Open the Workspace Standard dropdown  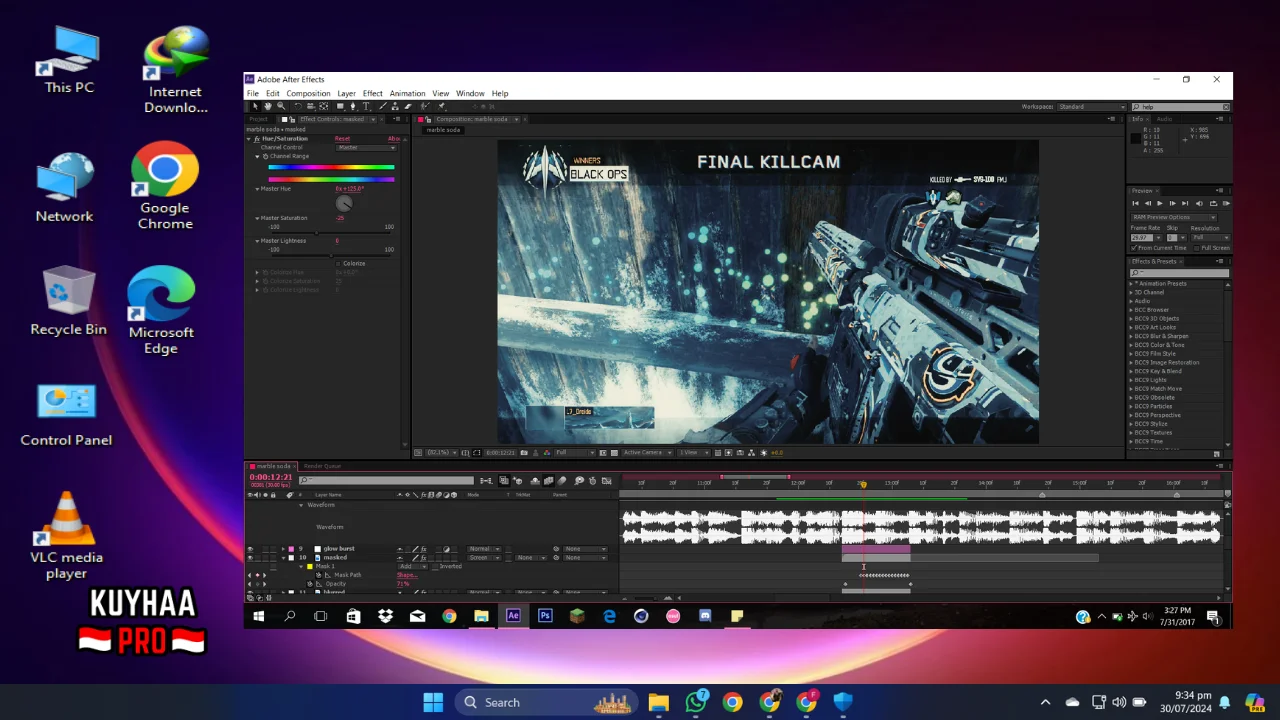(1091, 107)
